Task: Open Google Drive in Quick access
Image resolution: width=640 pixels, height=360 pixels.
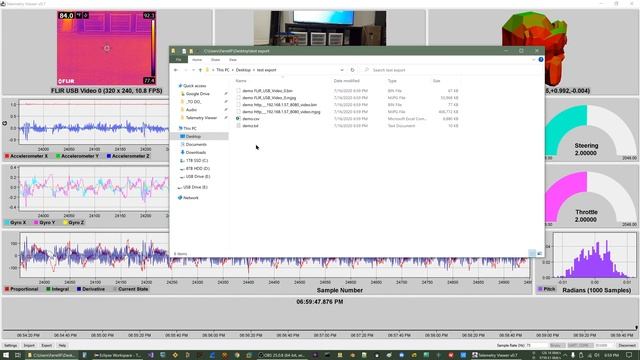Action: tap(198, 94)
